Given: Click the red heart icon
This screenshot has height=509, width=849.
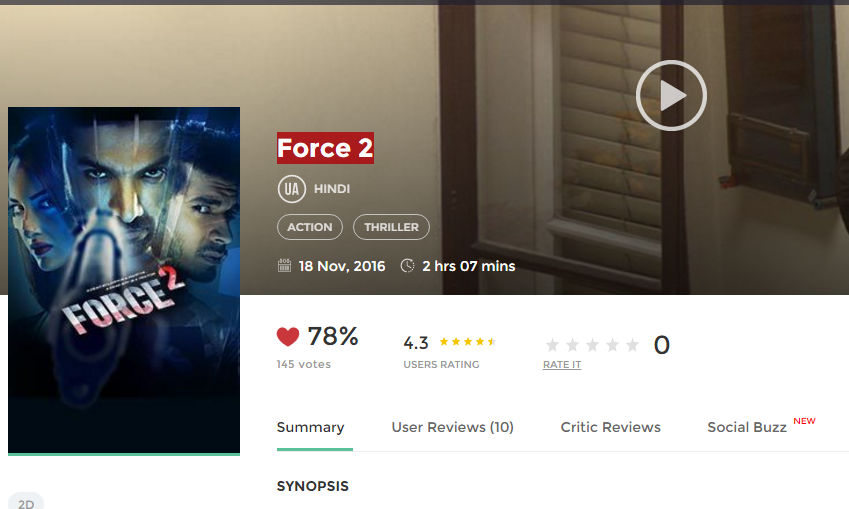Looking at the screenshot, I should coord(288,337).
